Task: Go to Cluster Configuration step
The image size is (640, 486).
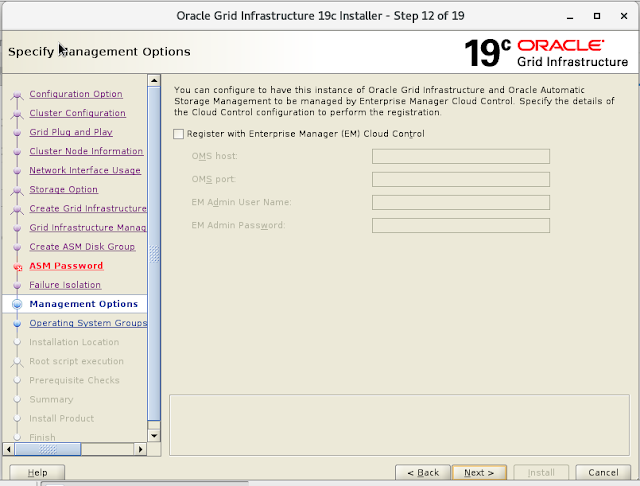Action: [x=78, y=113]
